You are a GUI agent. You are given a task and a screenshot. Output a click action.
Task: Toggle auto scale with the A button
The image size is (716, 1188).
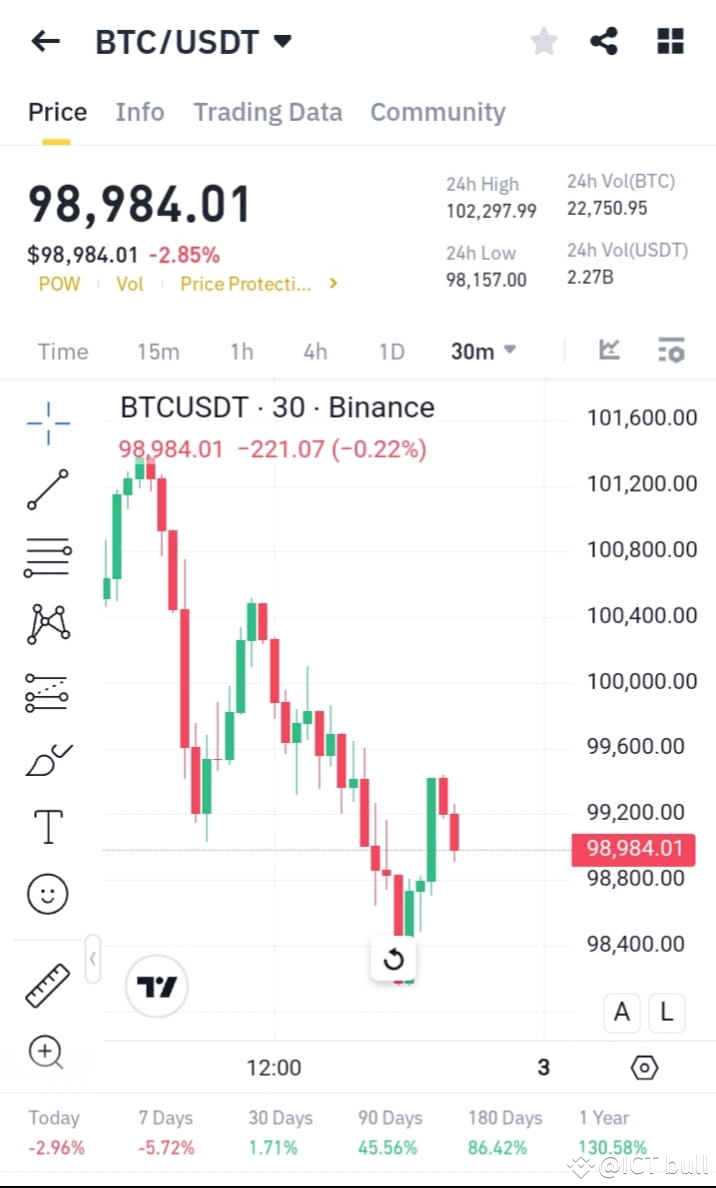[x=621, y=1013]
